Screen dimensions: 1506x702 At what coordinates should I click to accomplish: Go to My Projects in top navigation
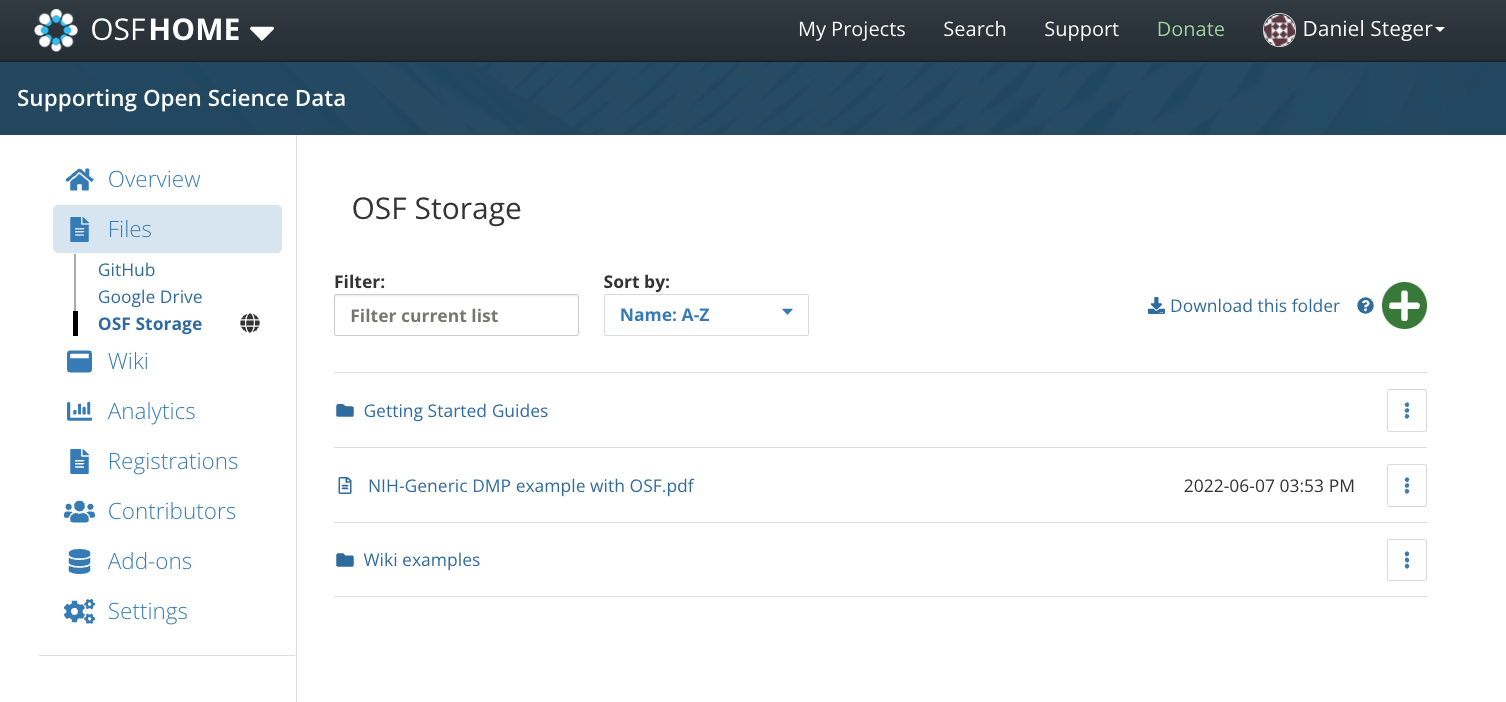[x=851, y=30]
